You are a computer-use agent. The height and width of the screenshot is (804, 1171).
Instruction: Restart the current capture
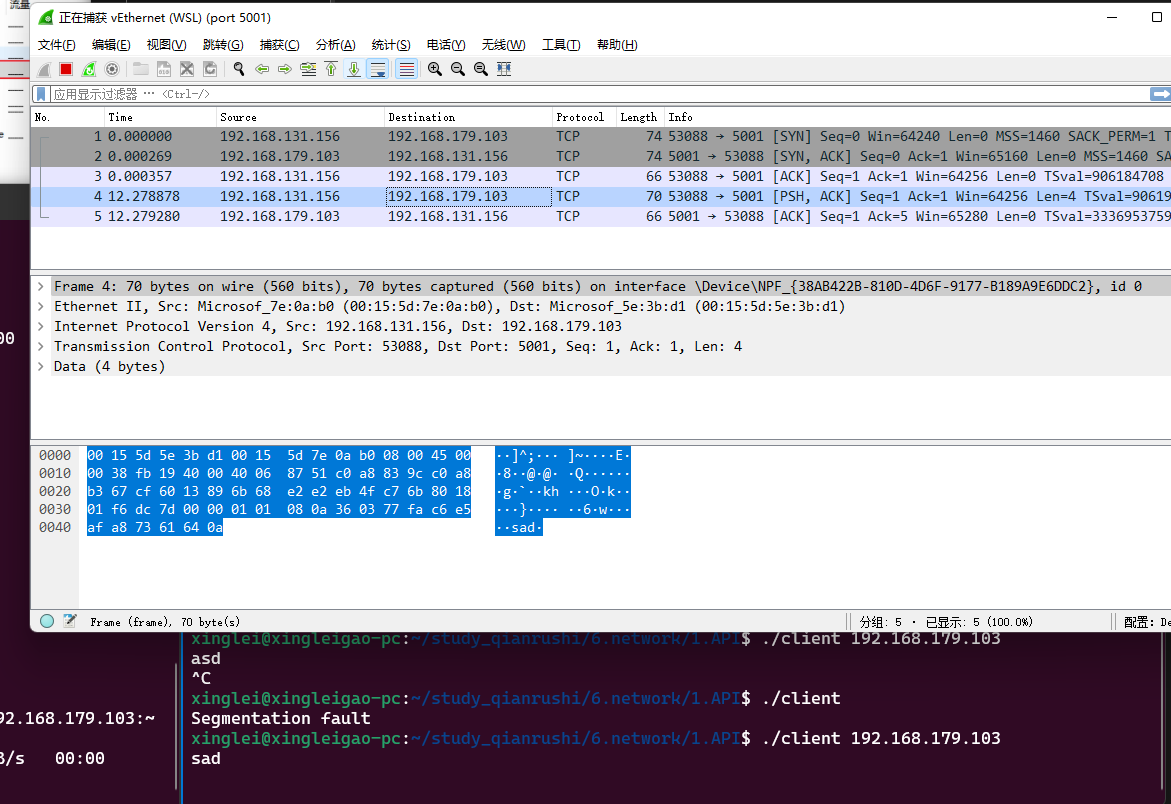coord(89,69)
